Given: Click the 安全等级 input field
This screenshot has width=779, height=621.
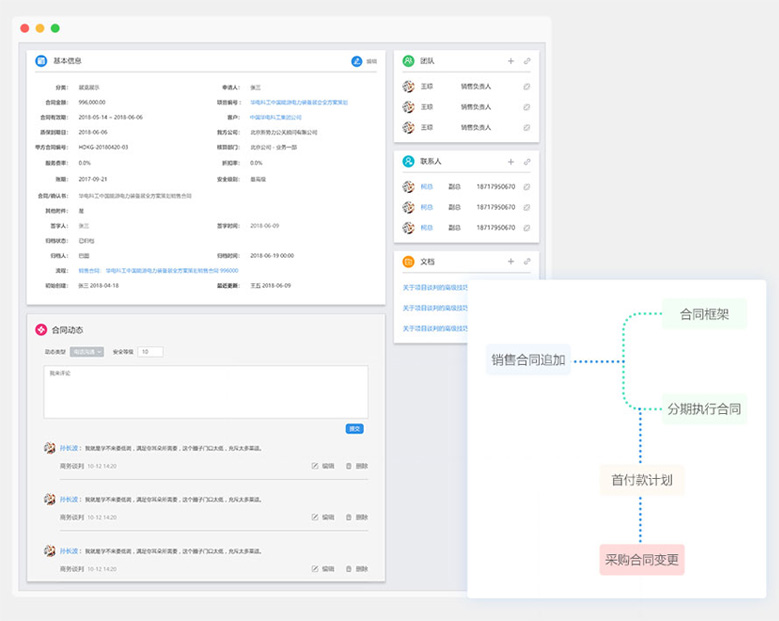Looking at the screenshot, I should (149, 352).
